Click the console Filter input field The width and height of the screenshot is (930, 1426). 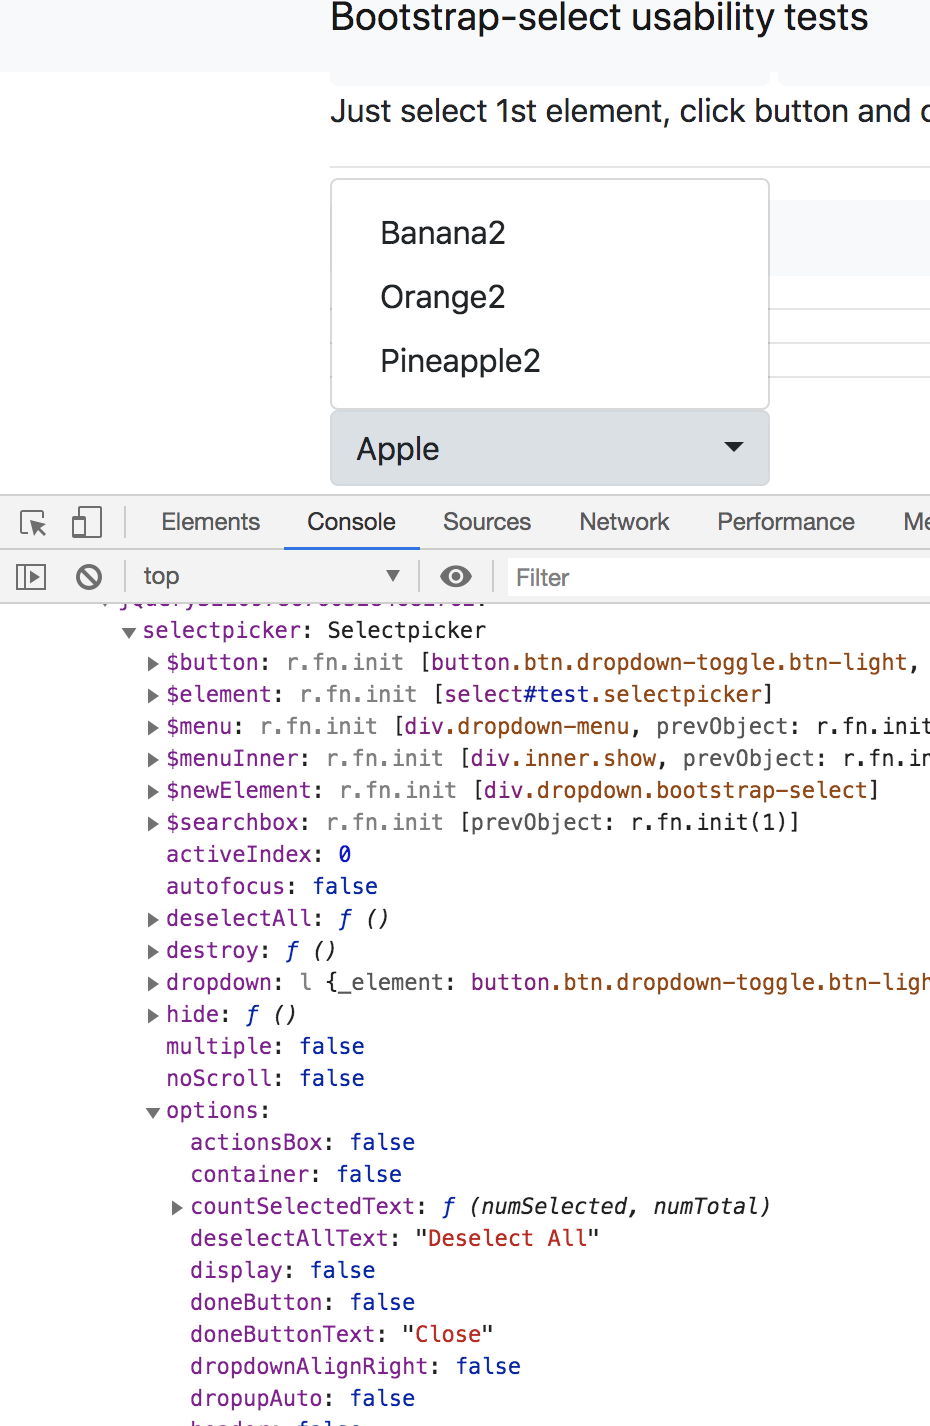(600, 577)
